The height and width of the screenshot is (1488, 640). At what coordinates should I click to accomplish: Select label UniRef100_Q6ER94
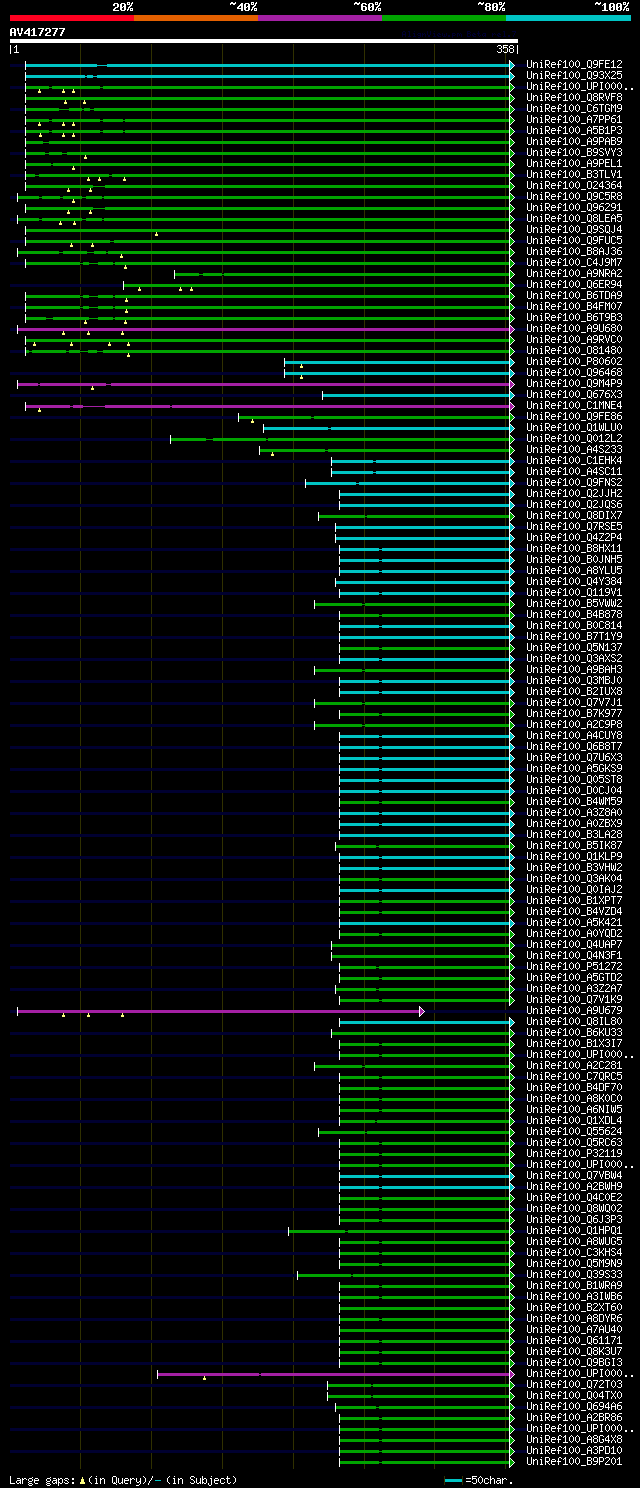(574, 284)
